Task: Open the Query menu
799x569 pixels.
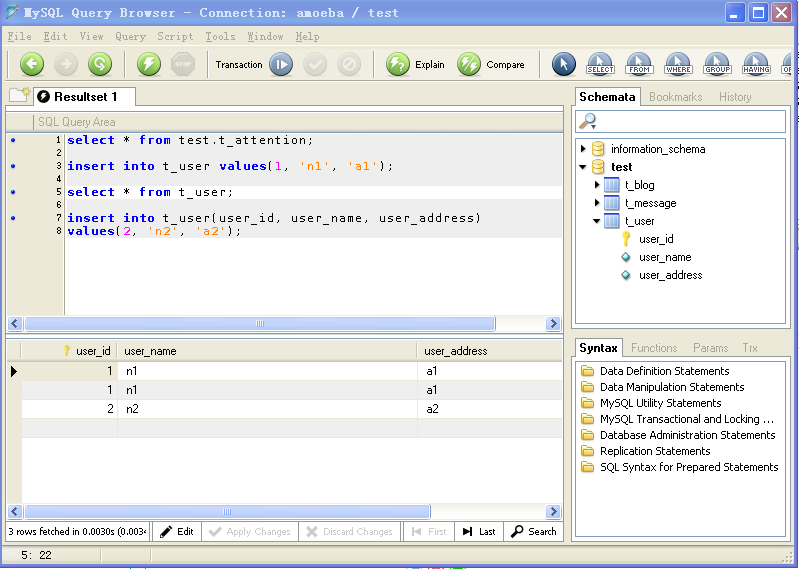Action: point(130,37)
